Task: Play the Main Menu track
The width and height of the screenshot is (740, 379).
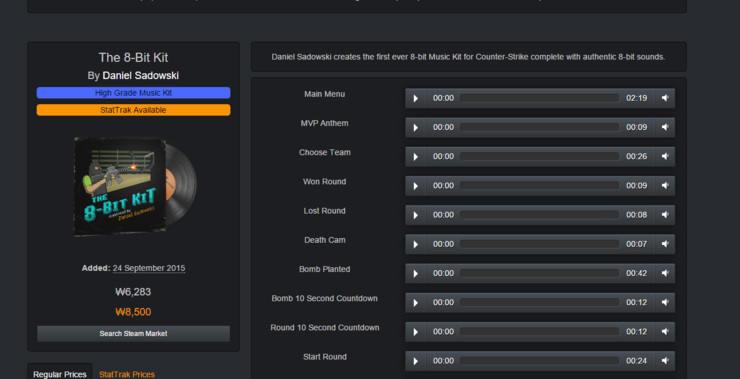Action: click(416, 98)
